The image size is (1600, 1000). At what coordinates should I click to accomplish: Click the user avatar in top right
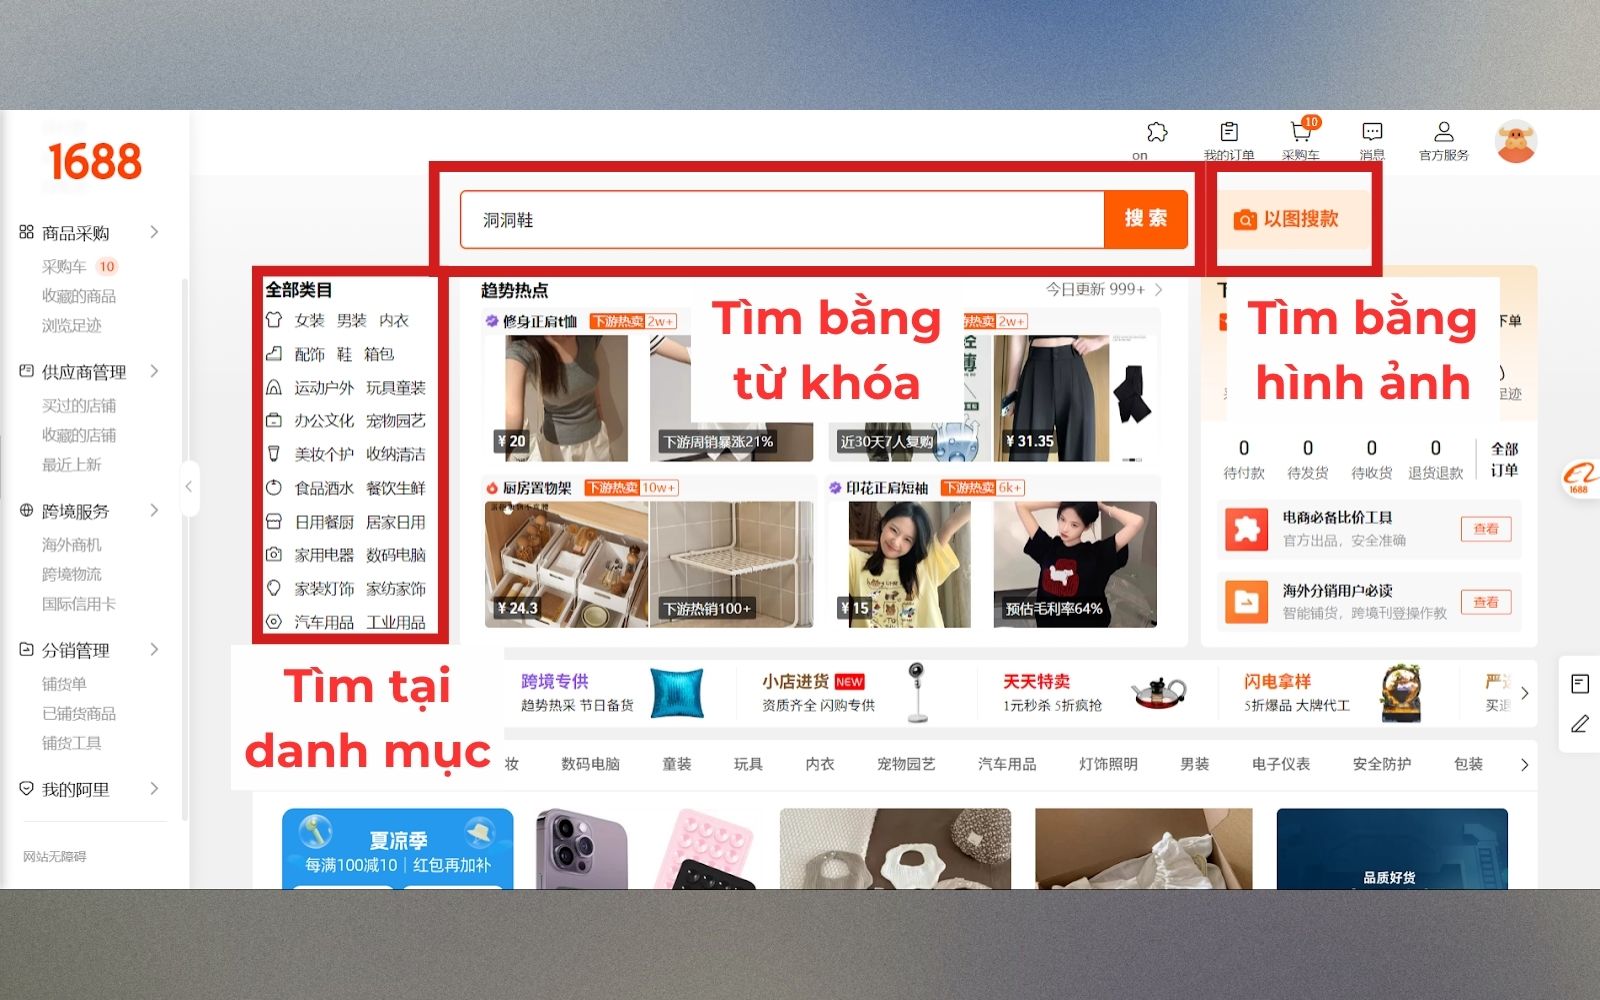tap(1516, 142)
